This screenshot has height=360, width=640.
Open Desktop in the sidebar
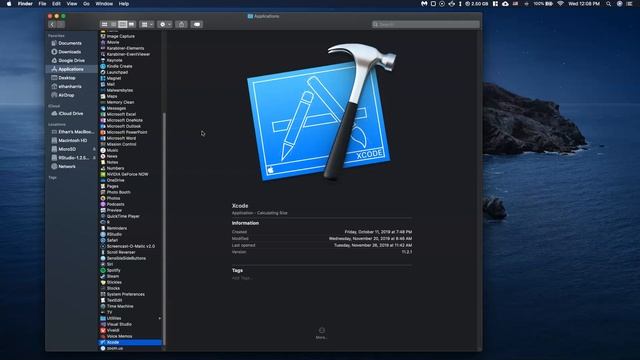67,78
